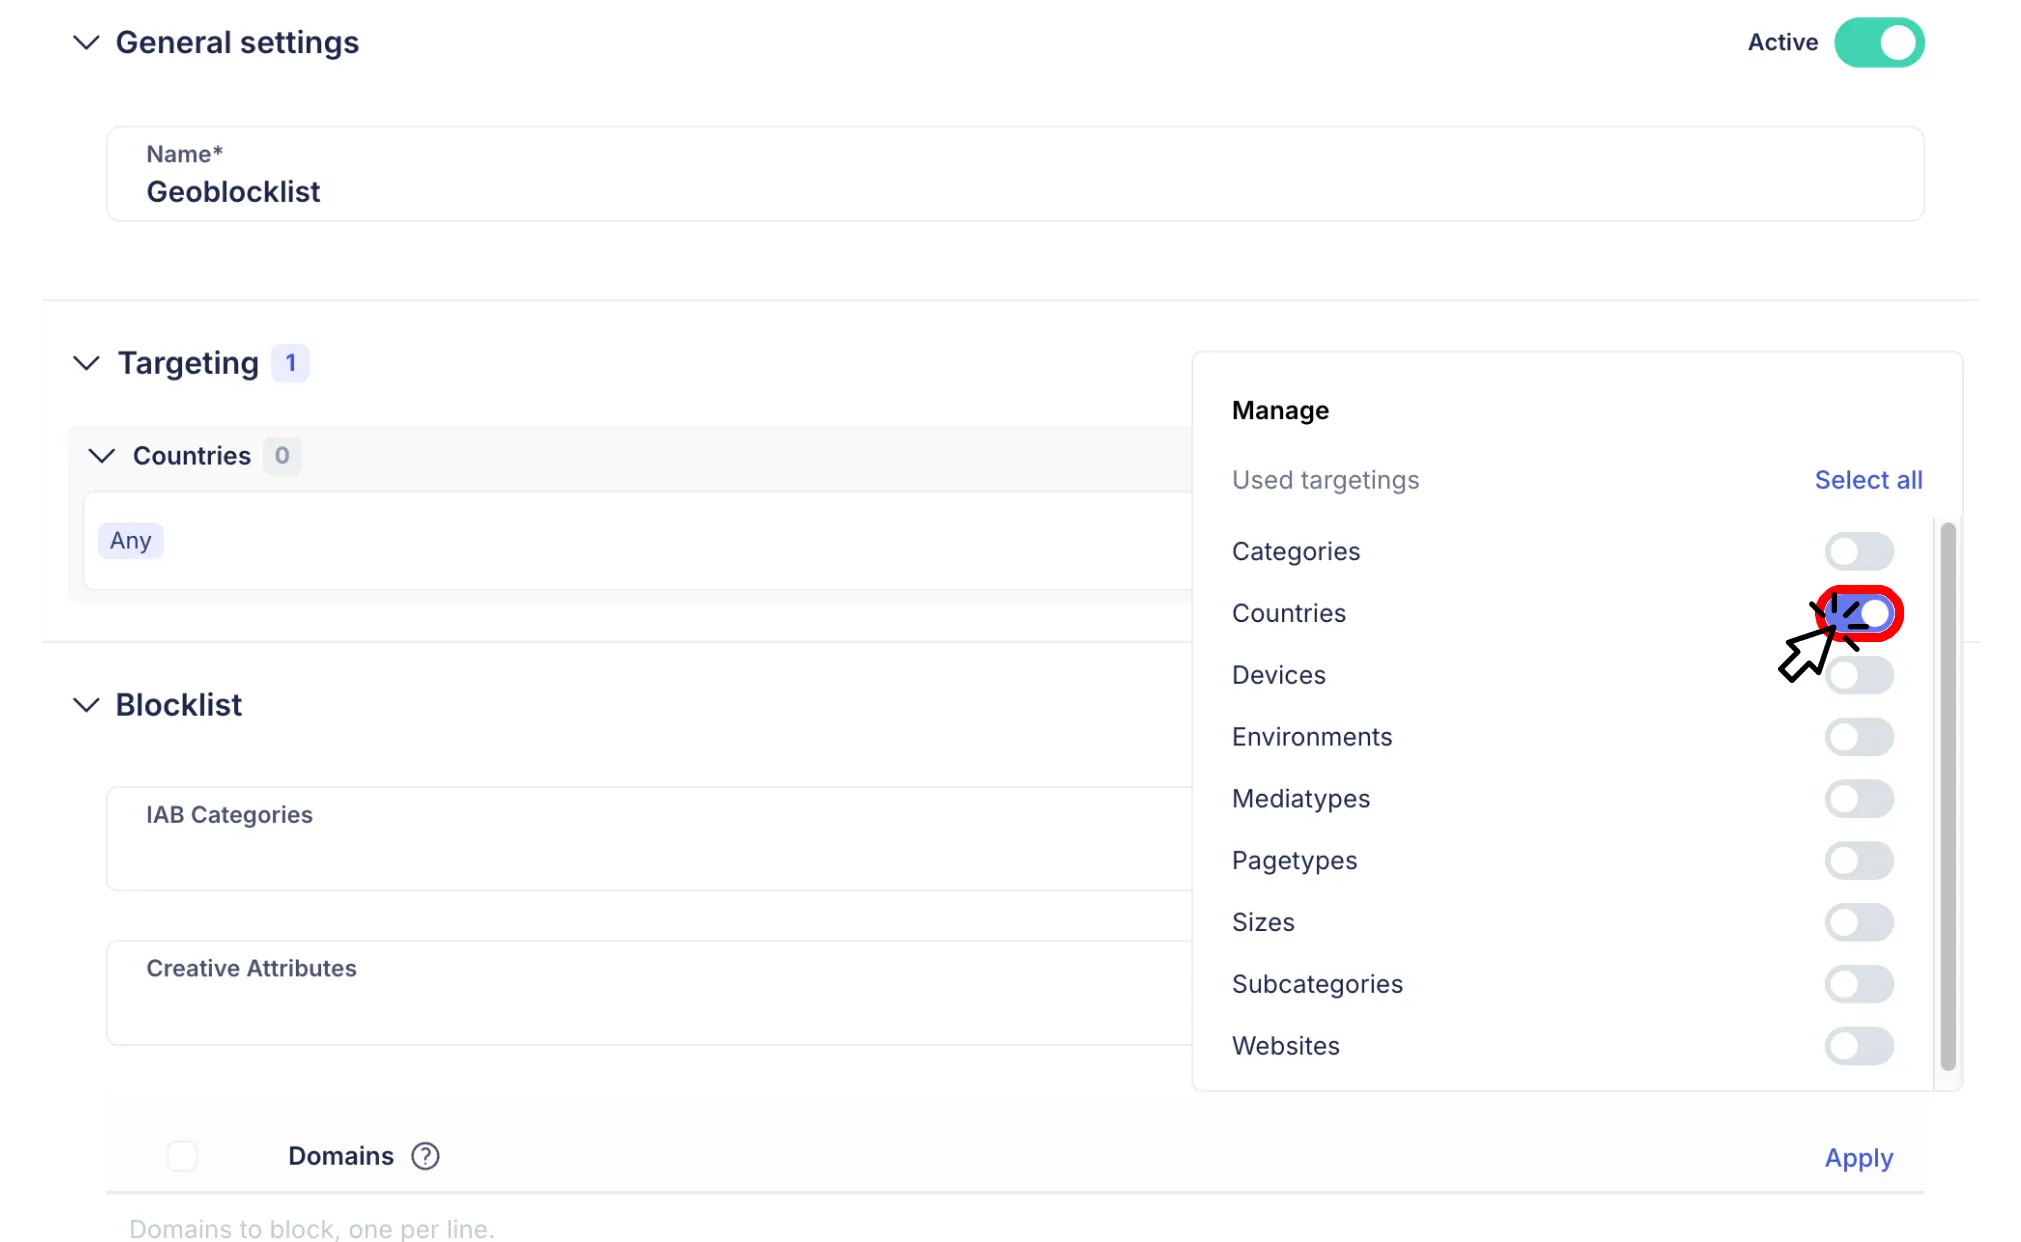Click the Select all link

(1868, 480)
